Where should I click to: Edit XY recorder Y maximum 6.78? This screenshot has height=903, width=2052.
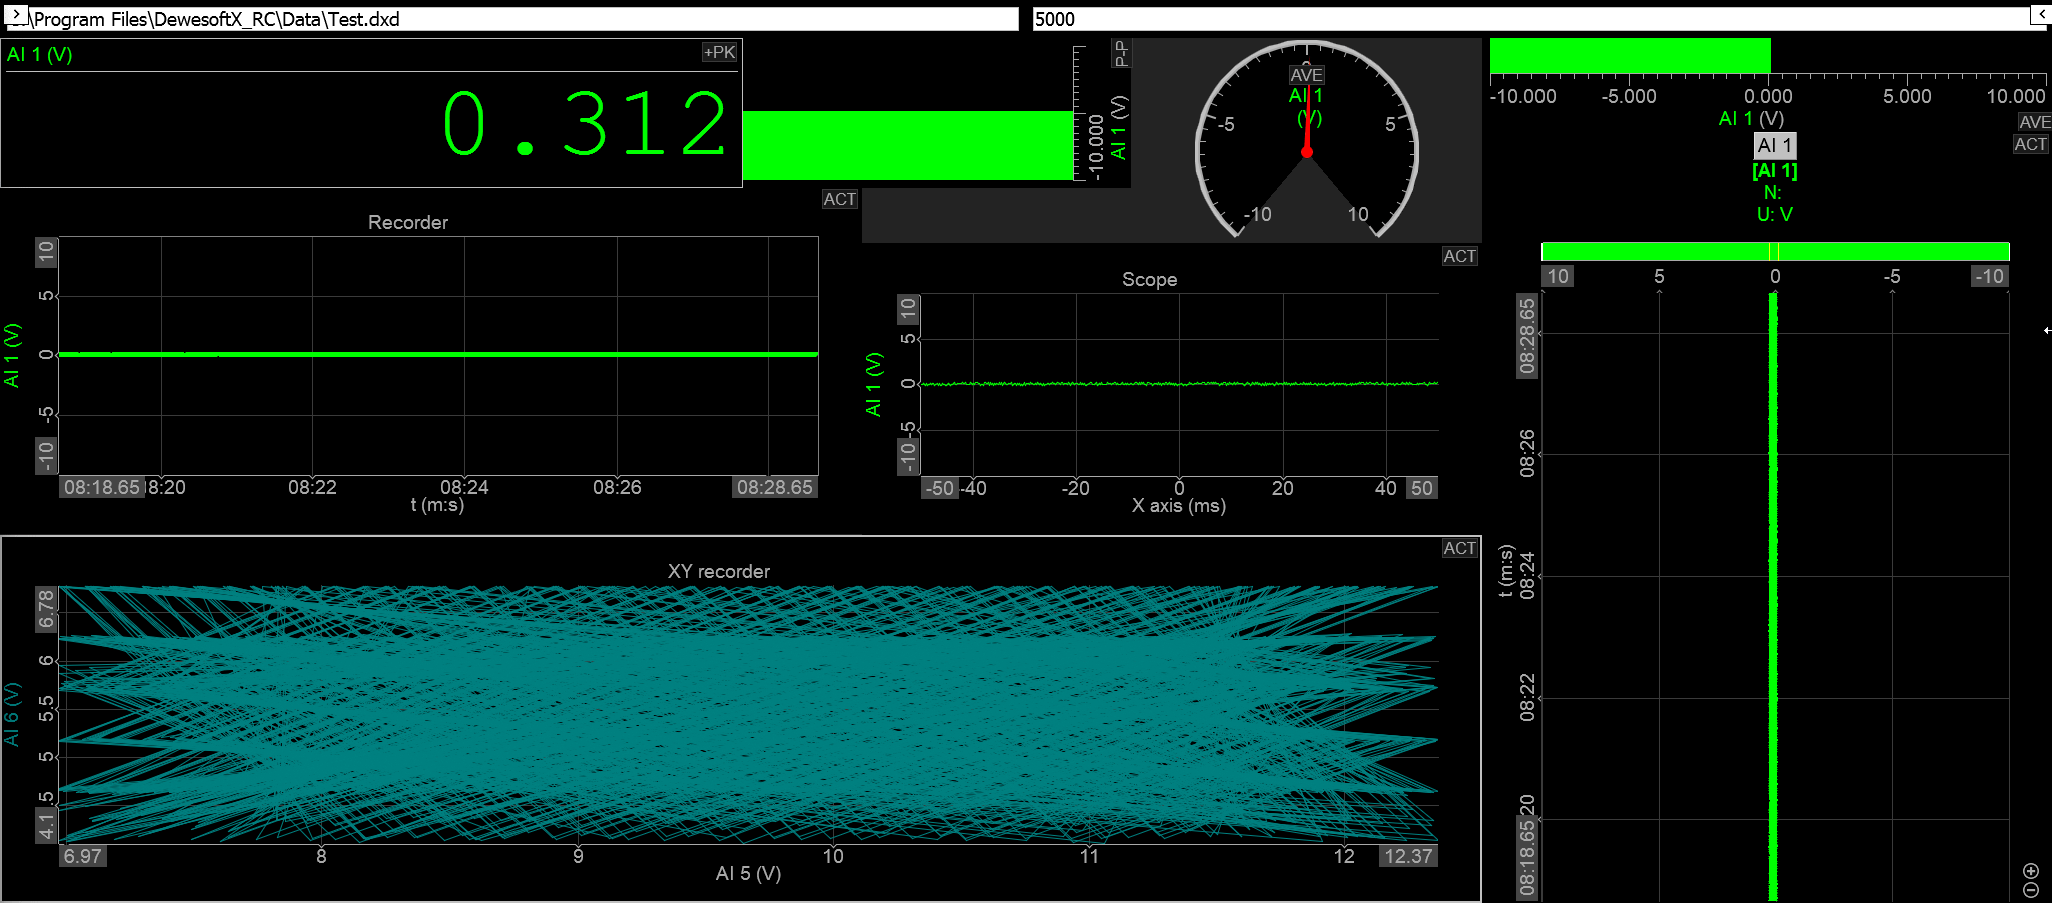pyautogui.click(x=46, y=609)
